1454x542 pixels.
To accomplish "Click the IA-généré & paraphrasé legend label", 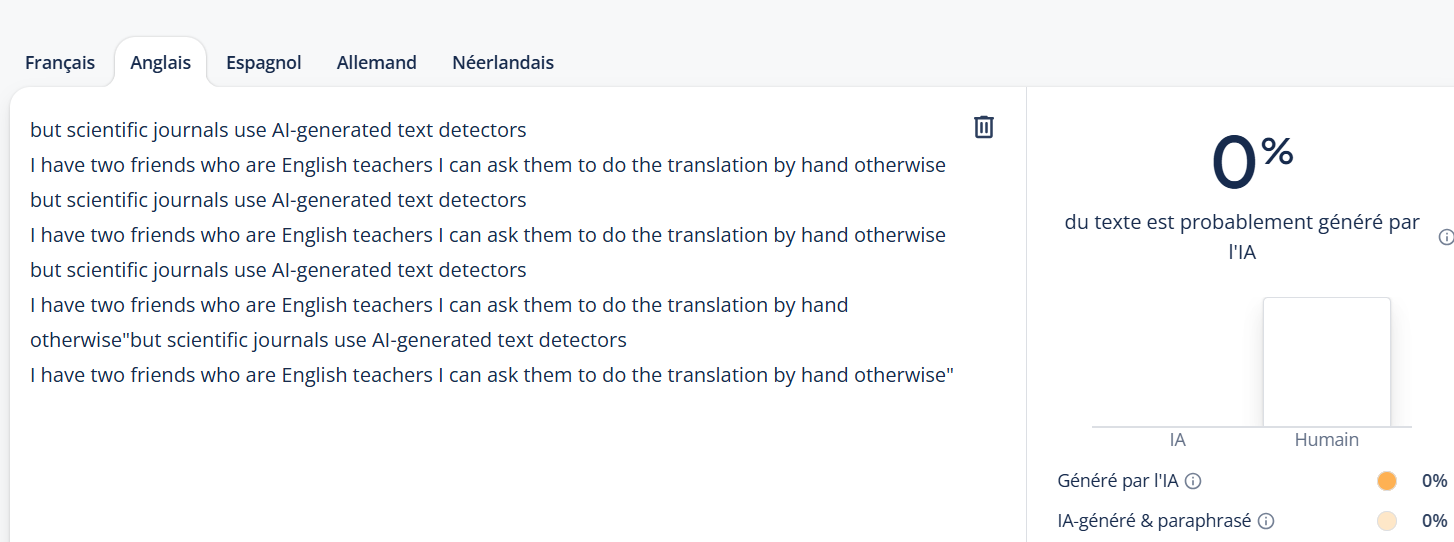I will 1154,521.
